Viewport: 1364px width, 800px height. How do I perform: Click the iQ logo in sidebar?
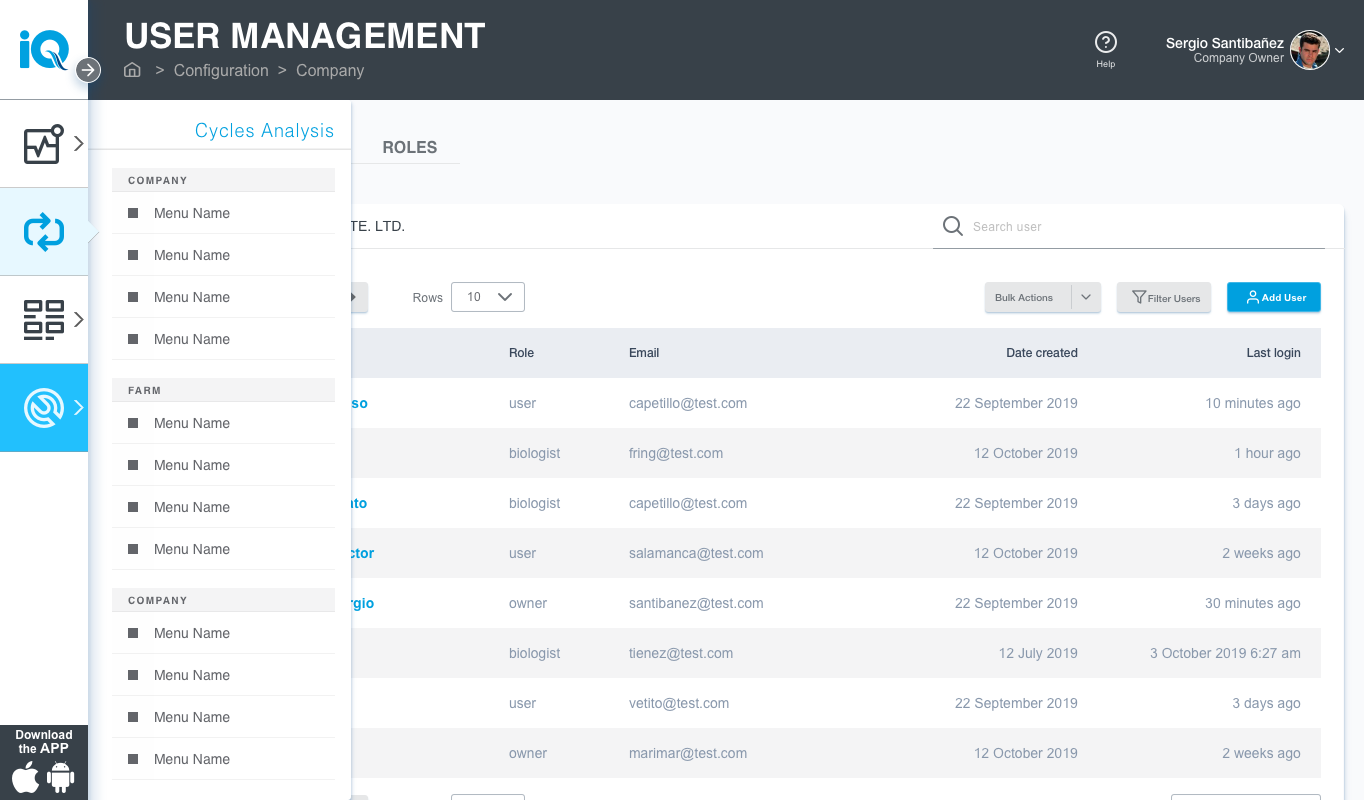tap(43, 48)
